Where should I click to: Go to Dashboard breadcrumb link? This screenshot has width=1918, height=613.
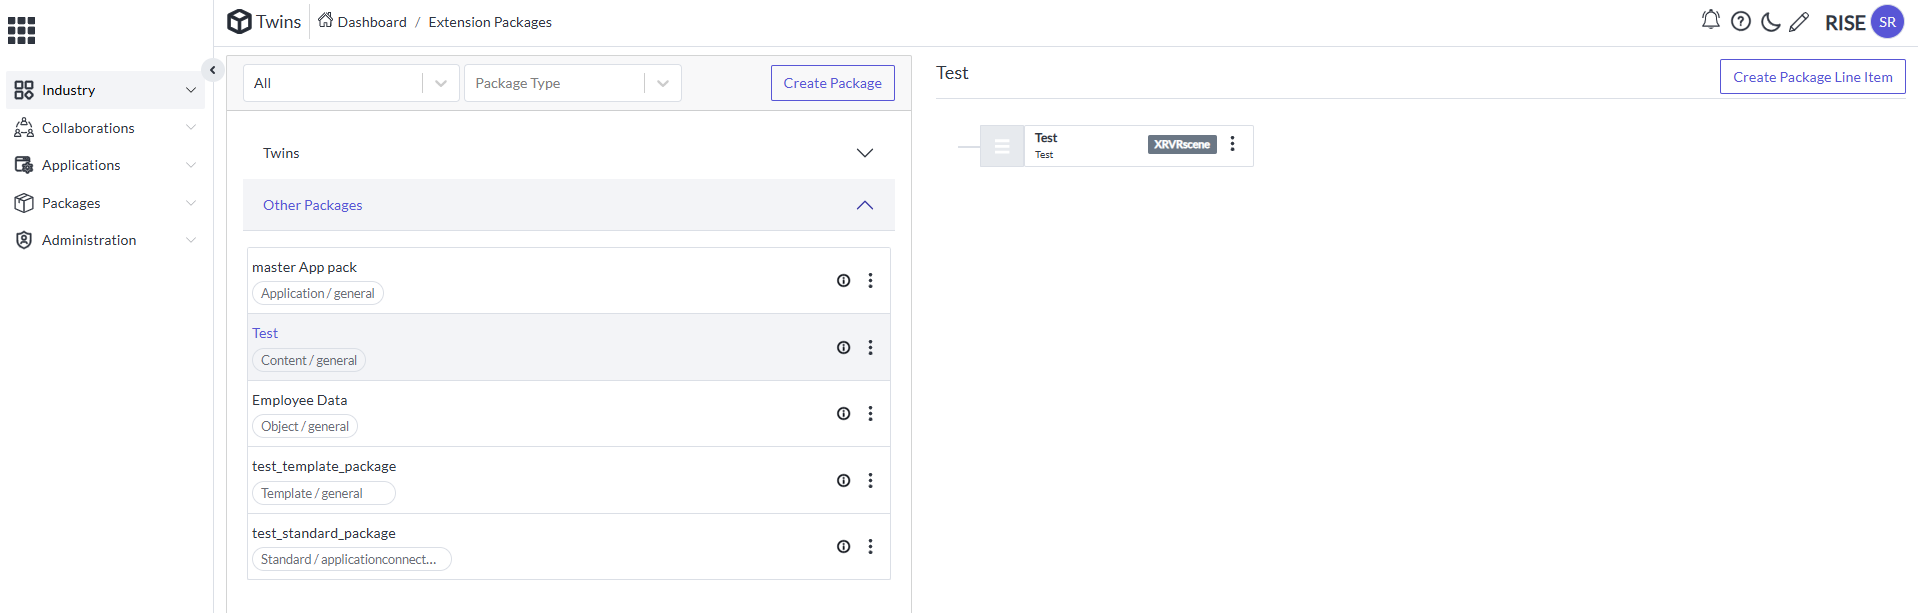point(372,22)
